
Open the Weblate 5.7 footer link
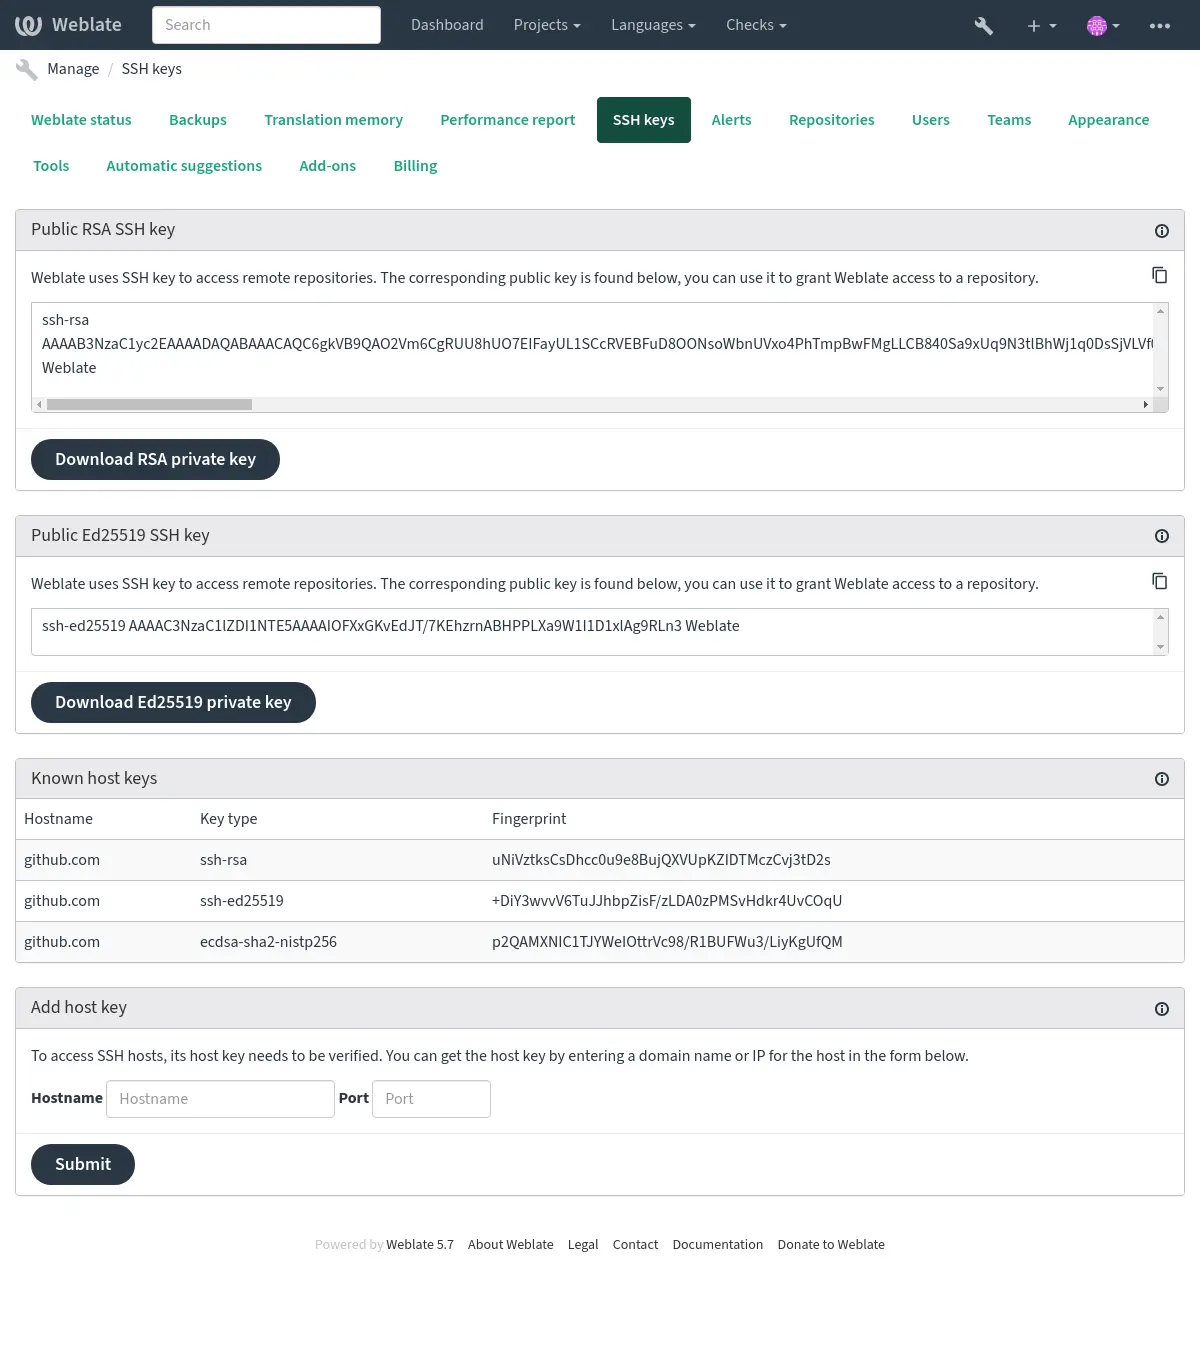[x=420, y=1245]
